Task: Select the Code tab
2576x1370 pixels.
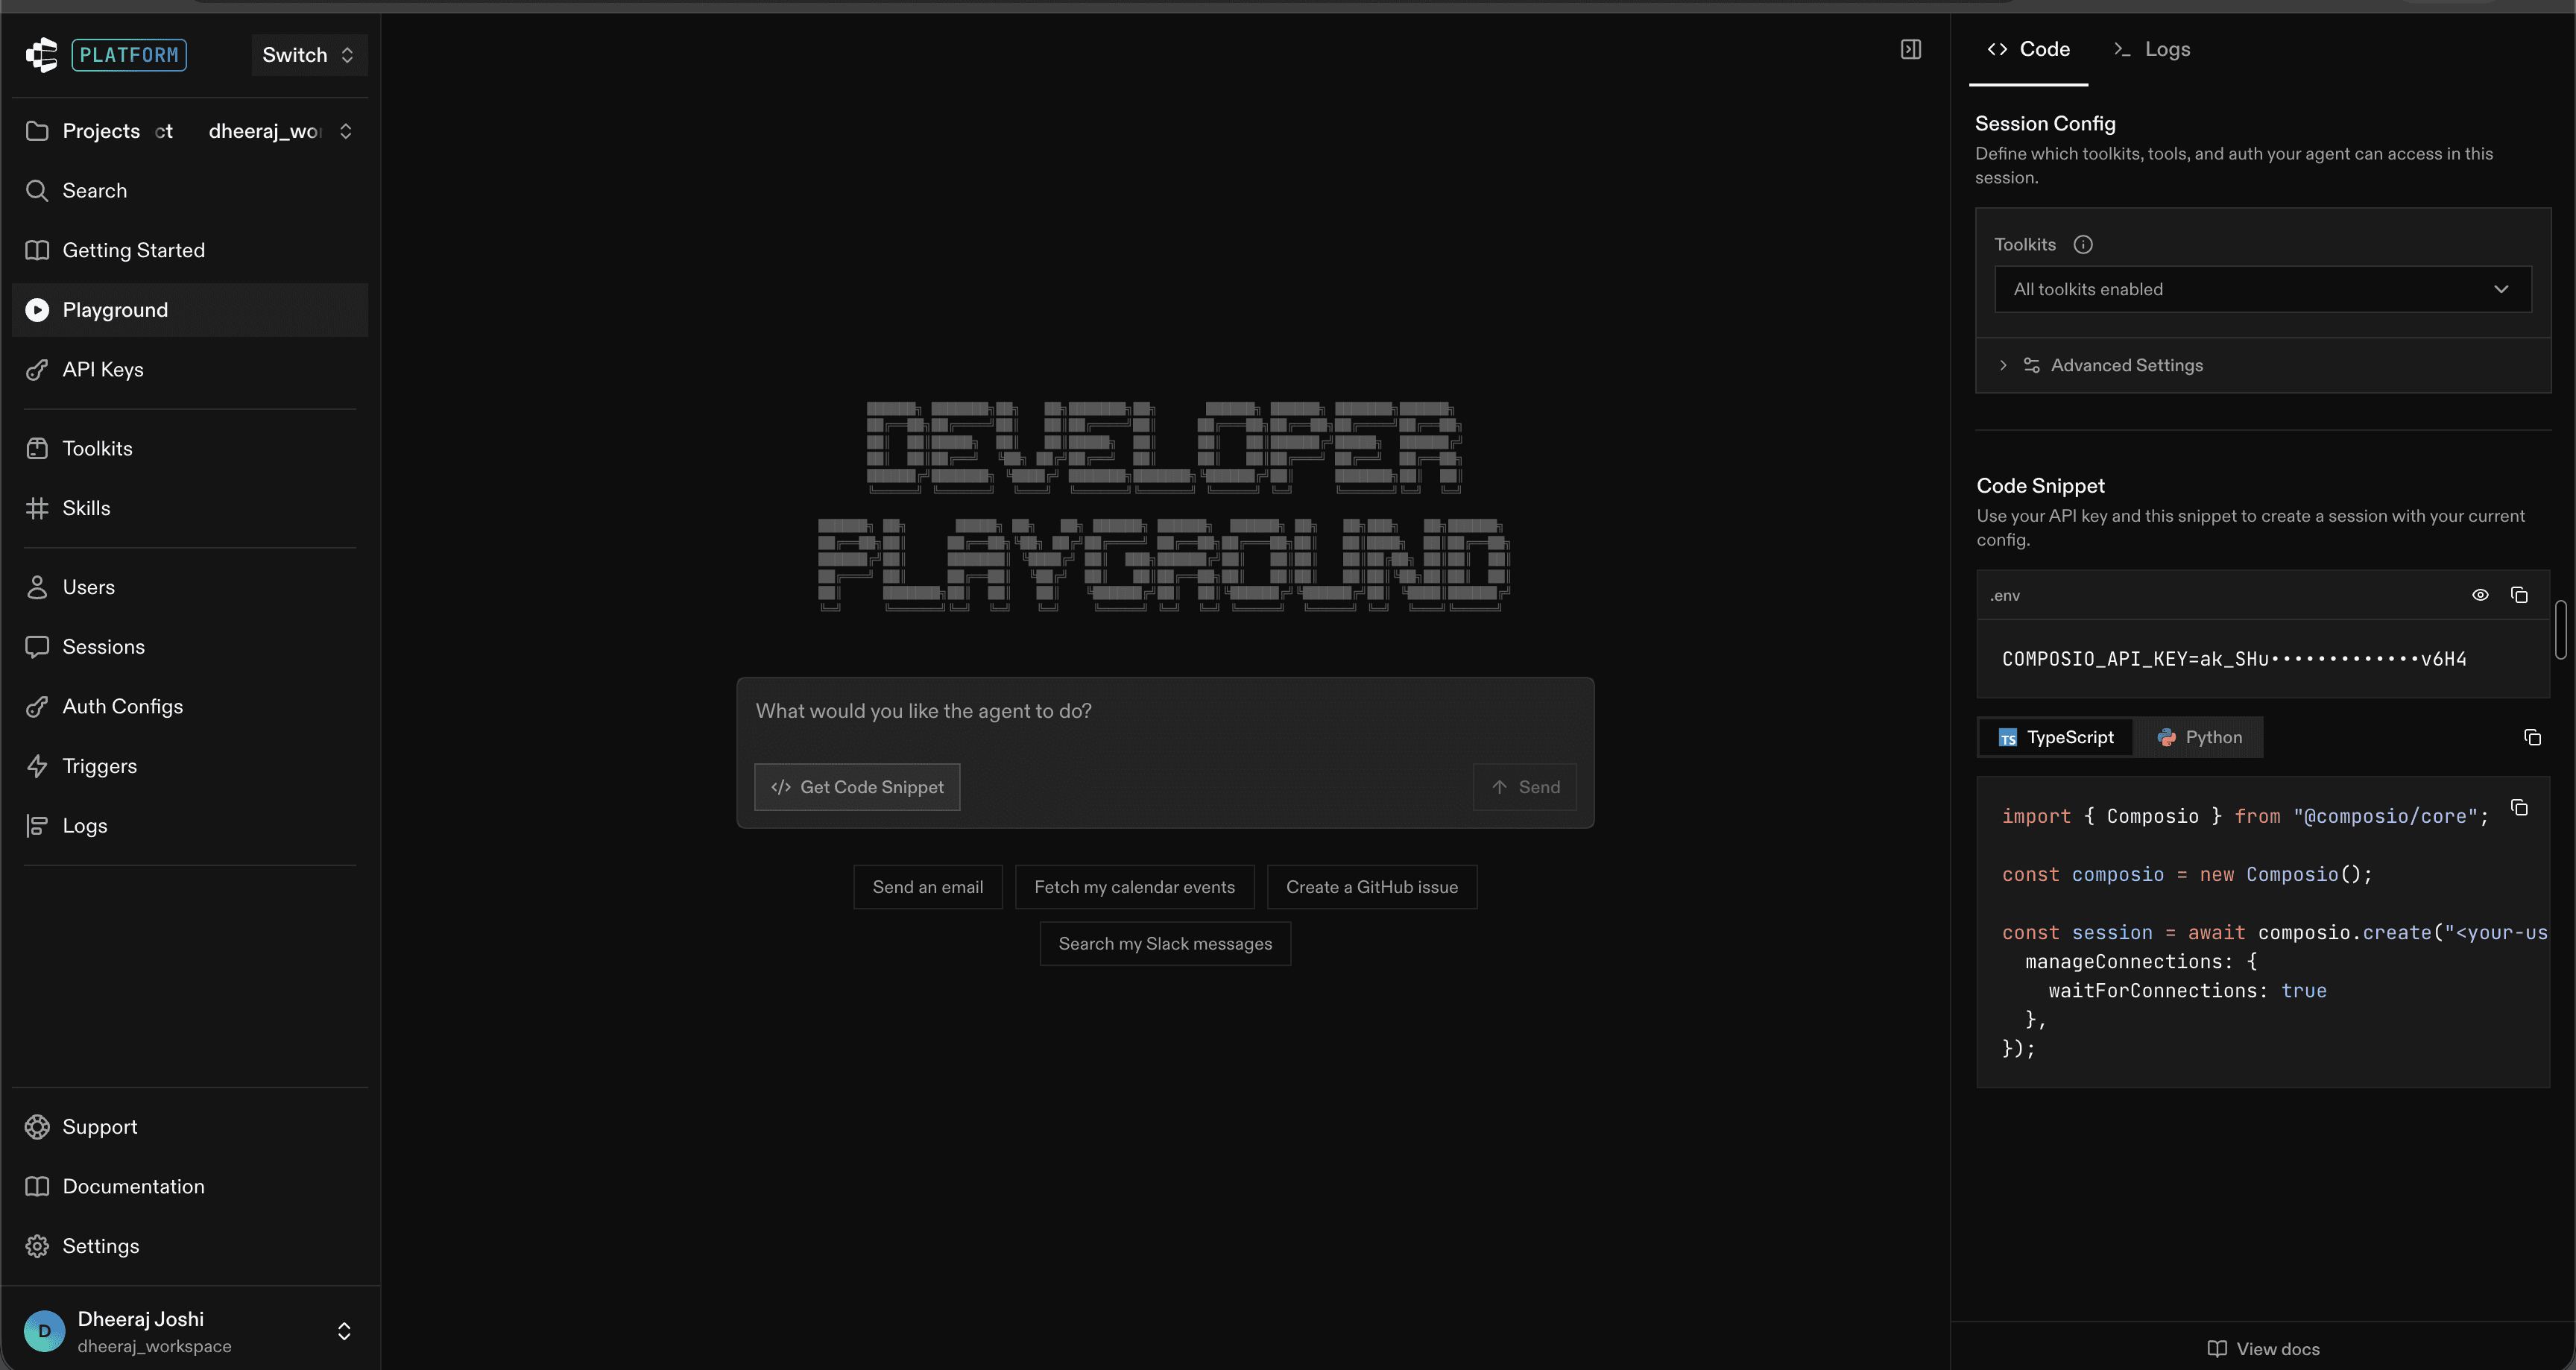Action: pos(2028,49)
